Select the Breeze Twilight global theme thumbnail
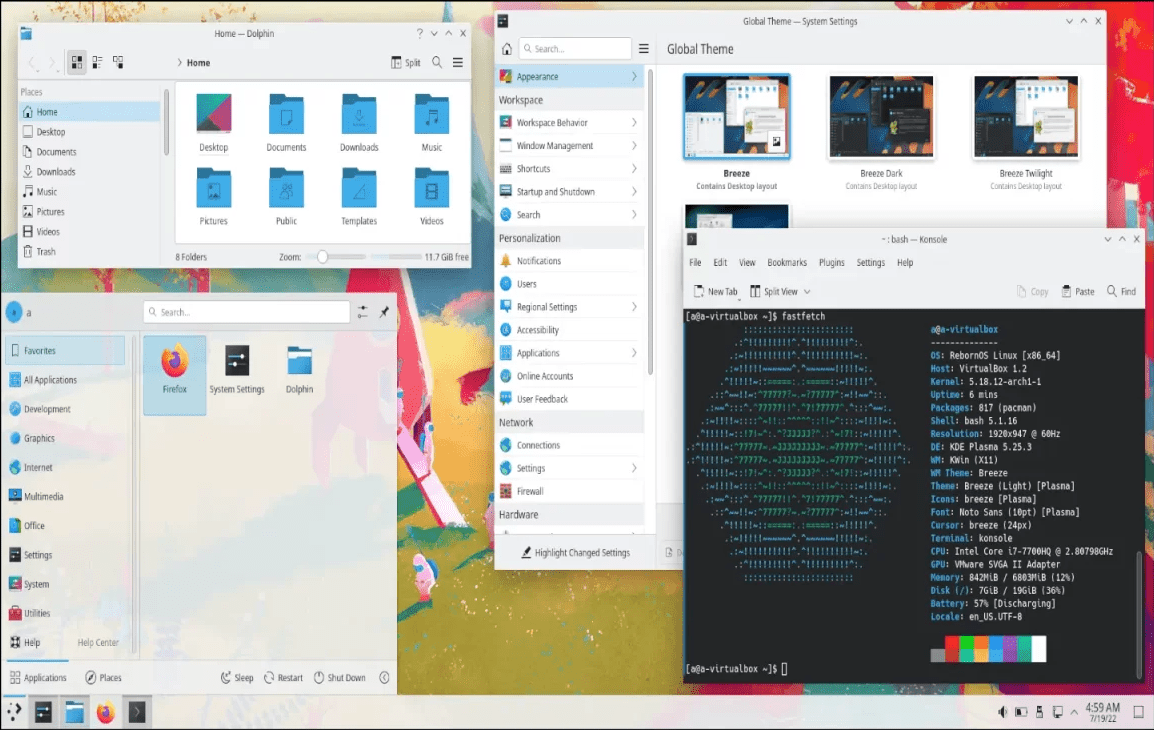This screenshot has height=730, width=1154. pyautogui.click(x=1026, y=116)
